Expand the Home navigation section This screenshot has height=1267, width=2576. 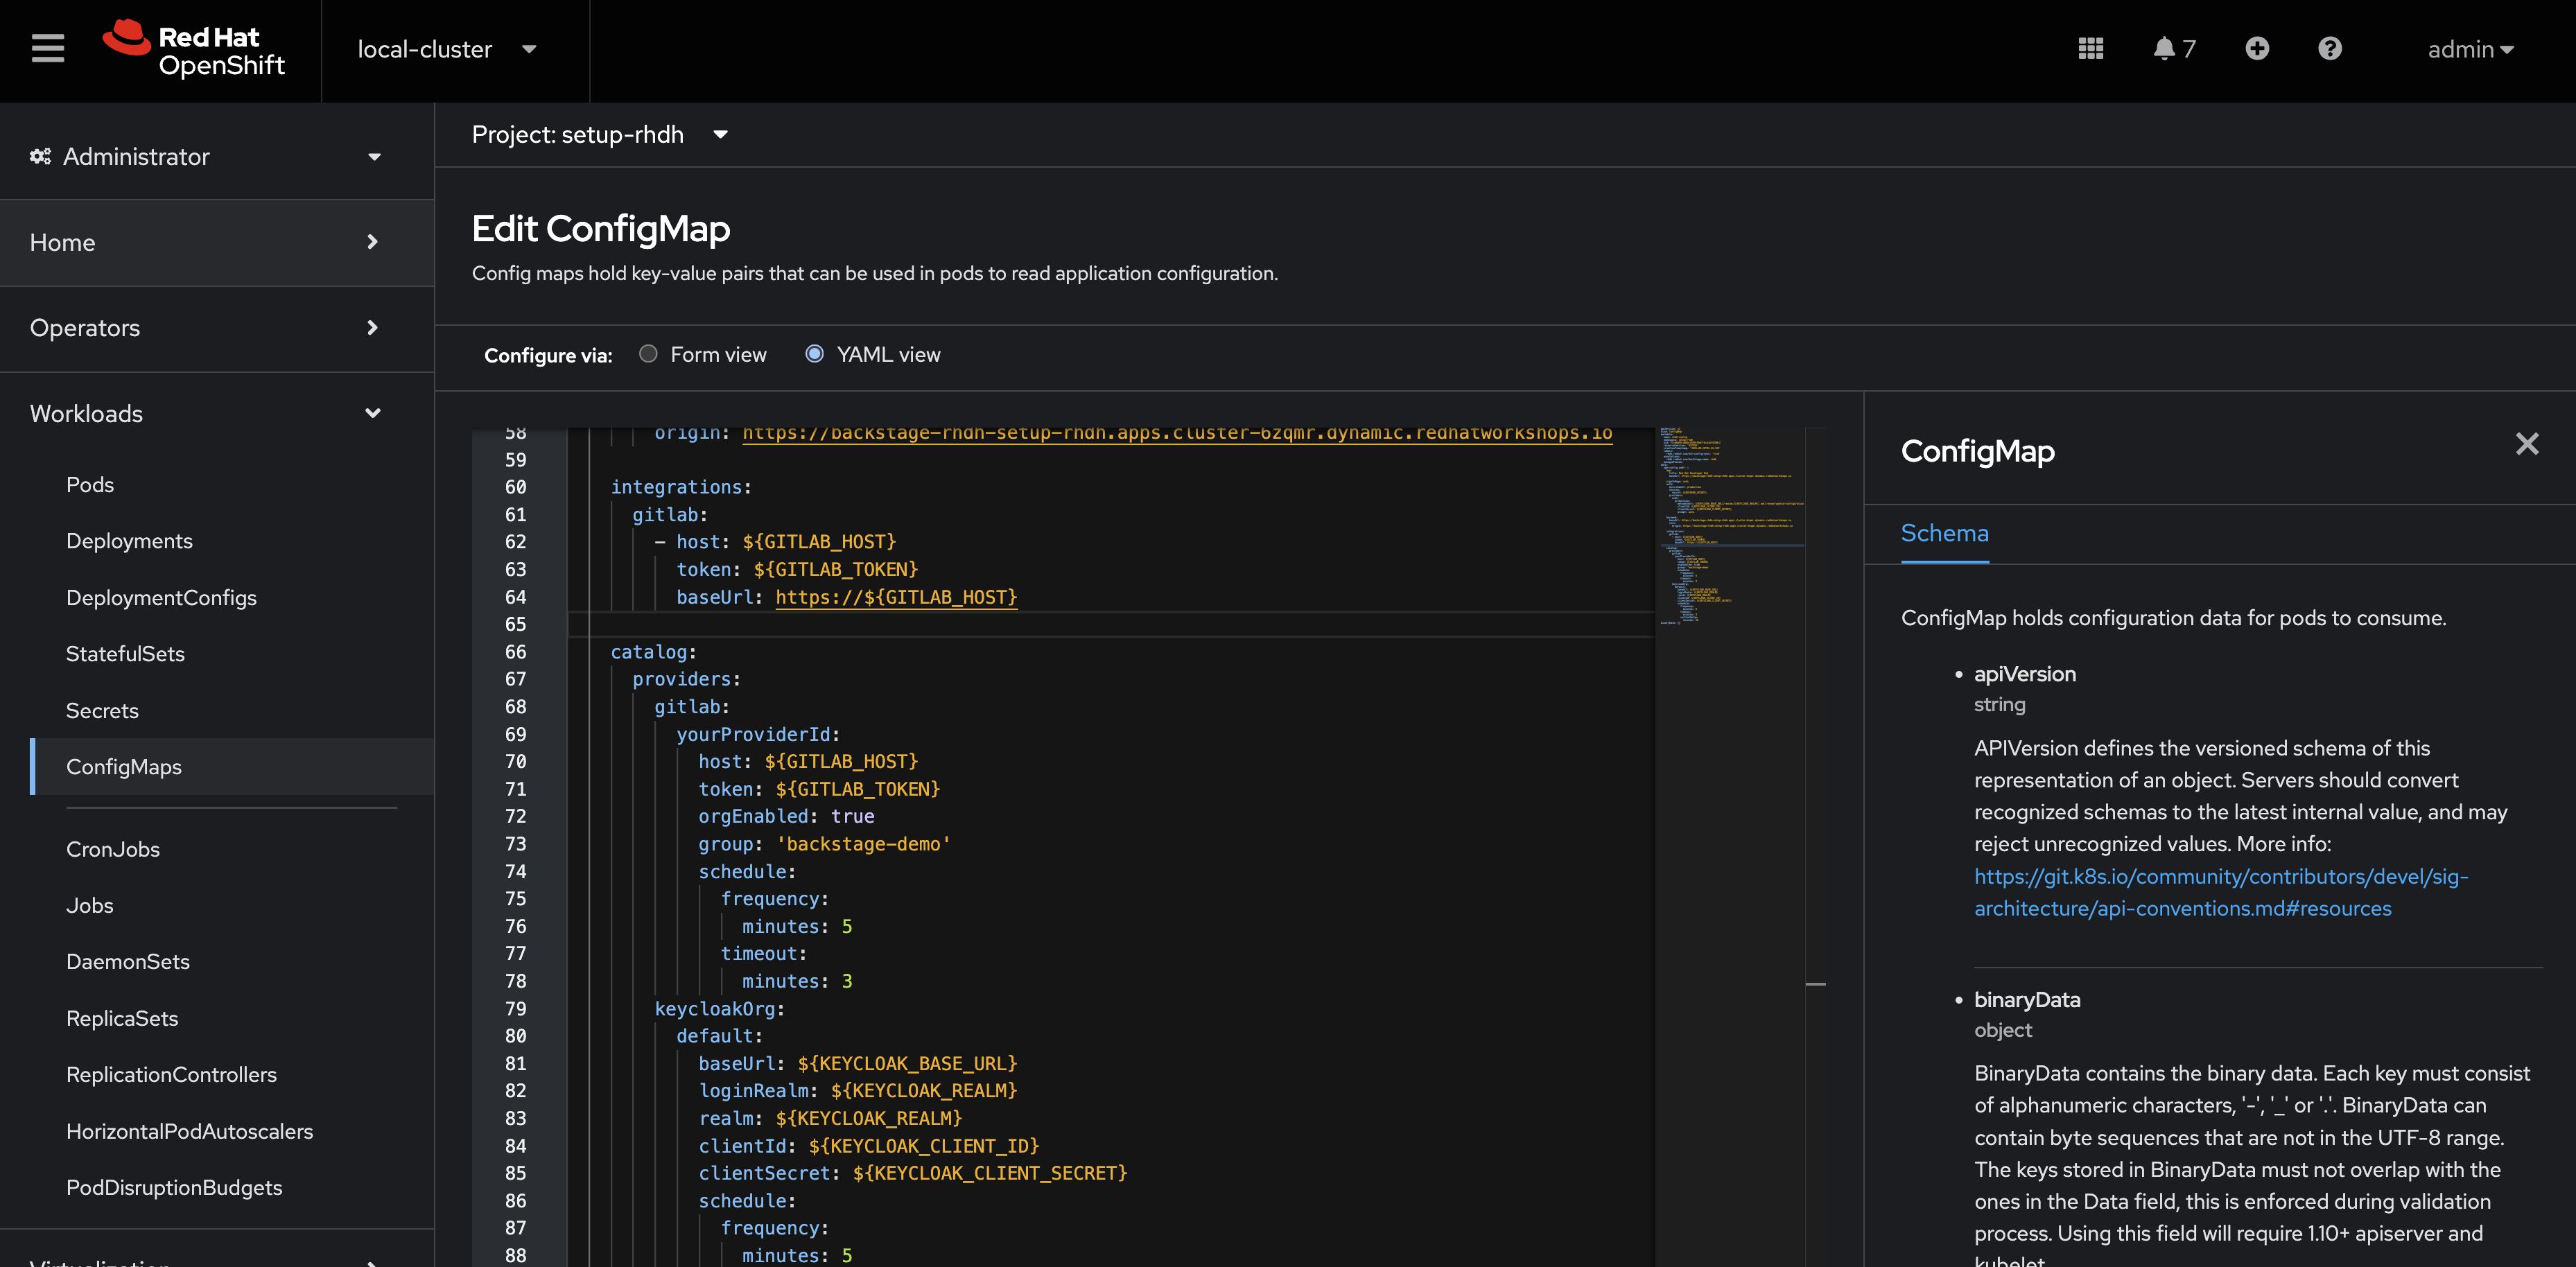217,243
